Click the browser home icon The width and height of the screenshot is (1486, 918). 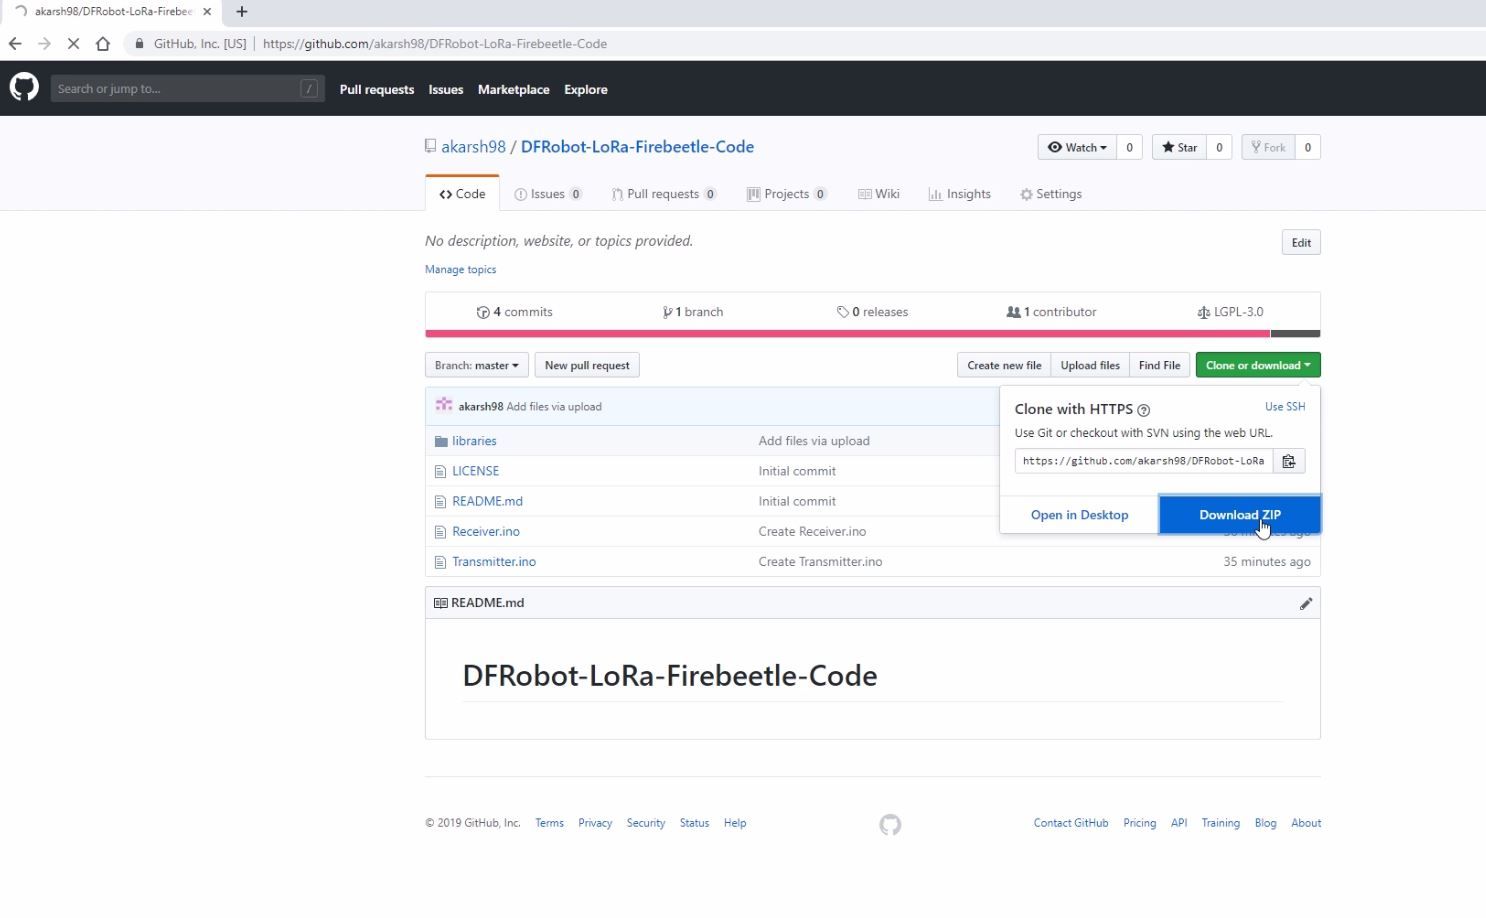(102, 44)
